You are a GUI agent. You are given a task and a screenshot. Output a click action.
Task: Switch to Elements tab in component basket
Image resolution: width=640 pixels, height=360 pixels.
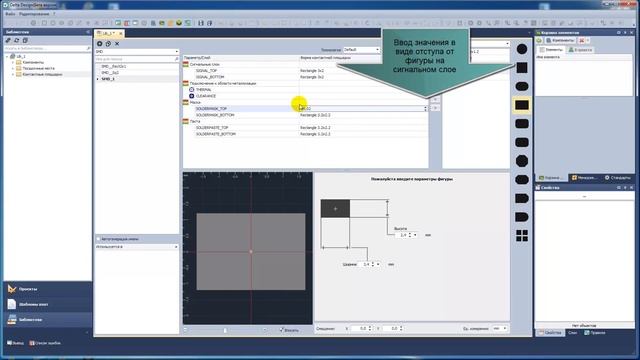coord(551,50)
